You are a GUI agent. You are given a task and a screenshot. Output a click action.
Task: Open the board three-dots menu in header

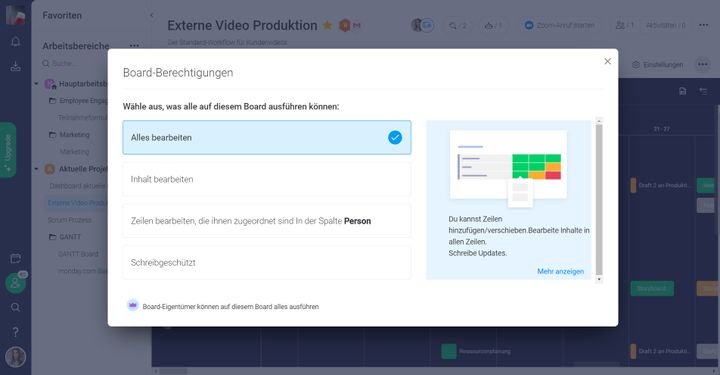point(703,25)
